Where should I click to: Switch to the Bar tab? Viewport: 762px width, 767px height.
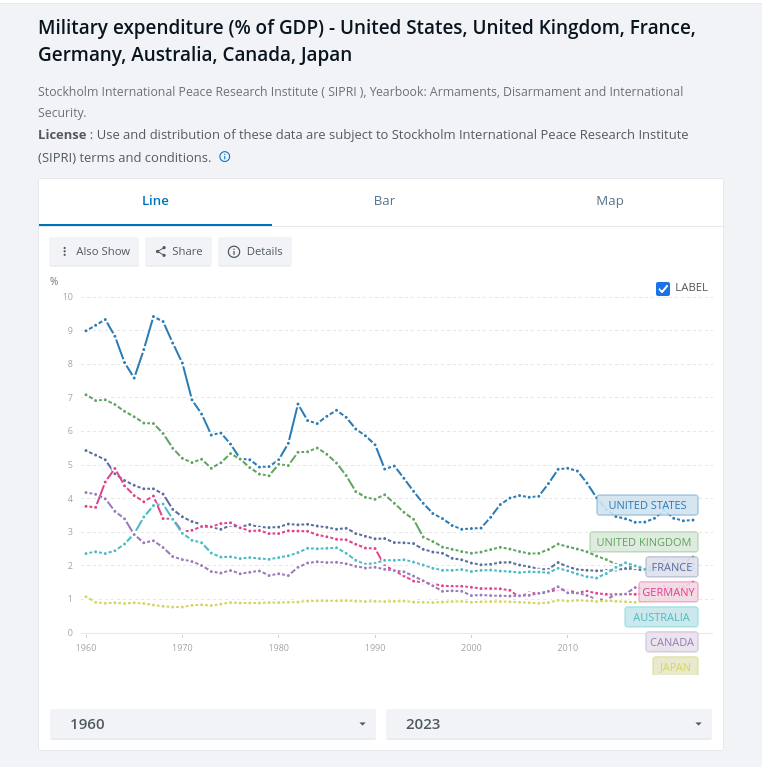pos(384,201)
